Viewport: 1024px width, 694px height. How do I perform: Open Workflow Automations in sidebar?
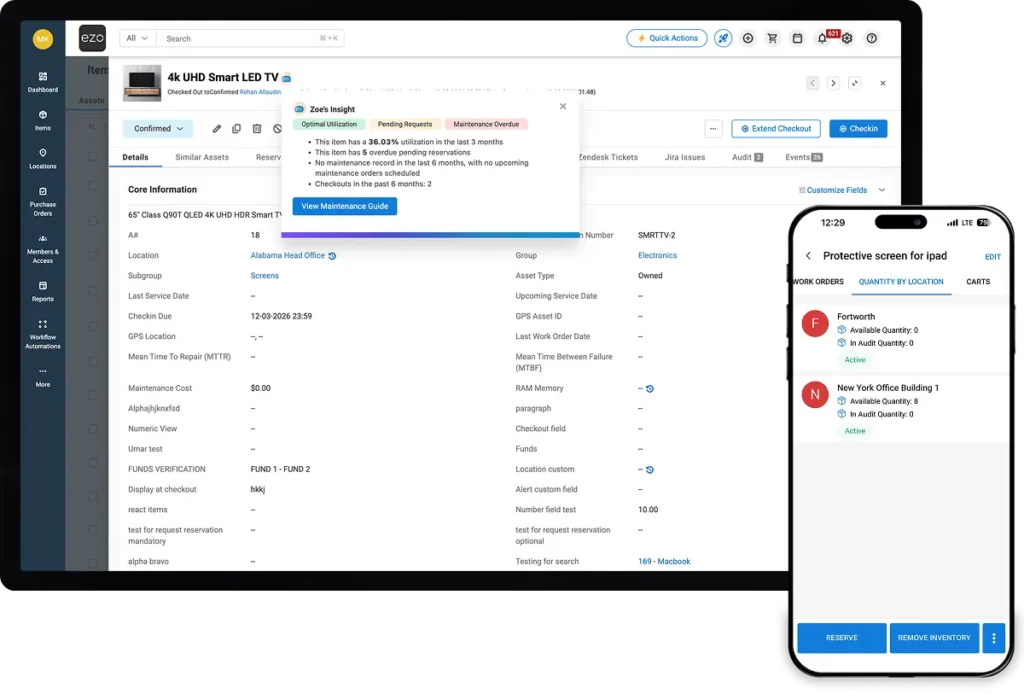pos(43,334)
